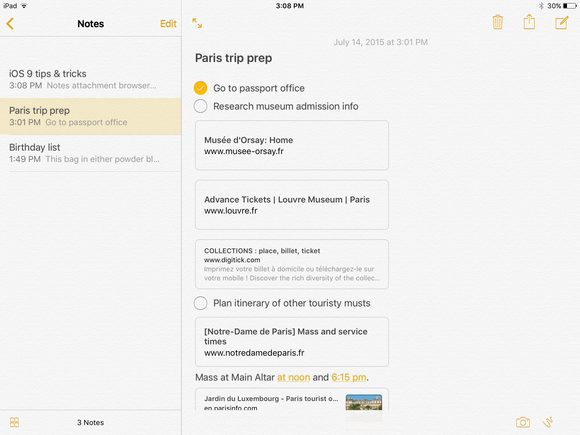Viewport: 580px width, 435px height.
Task: Open the attachments browser grid icon
Action: pyautogui.click(x=14, y=422)
